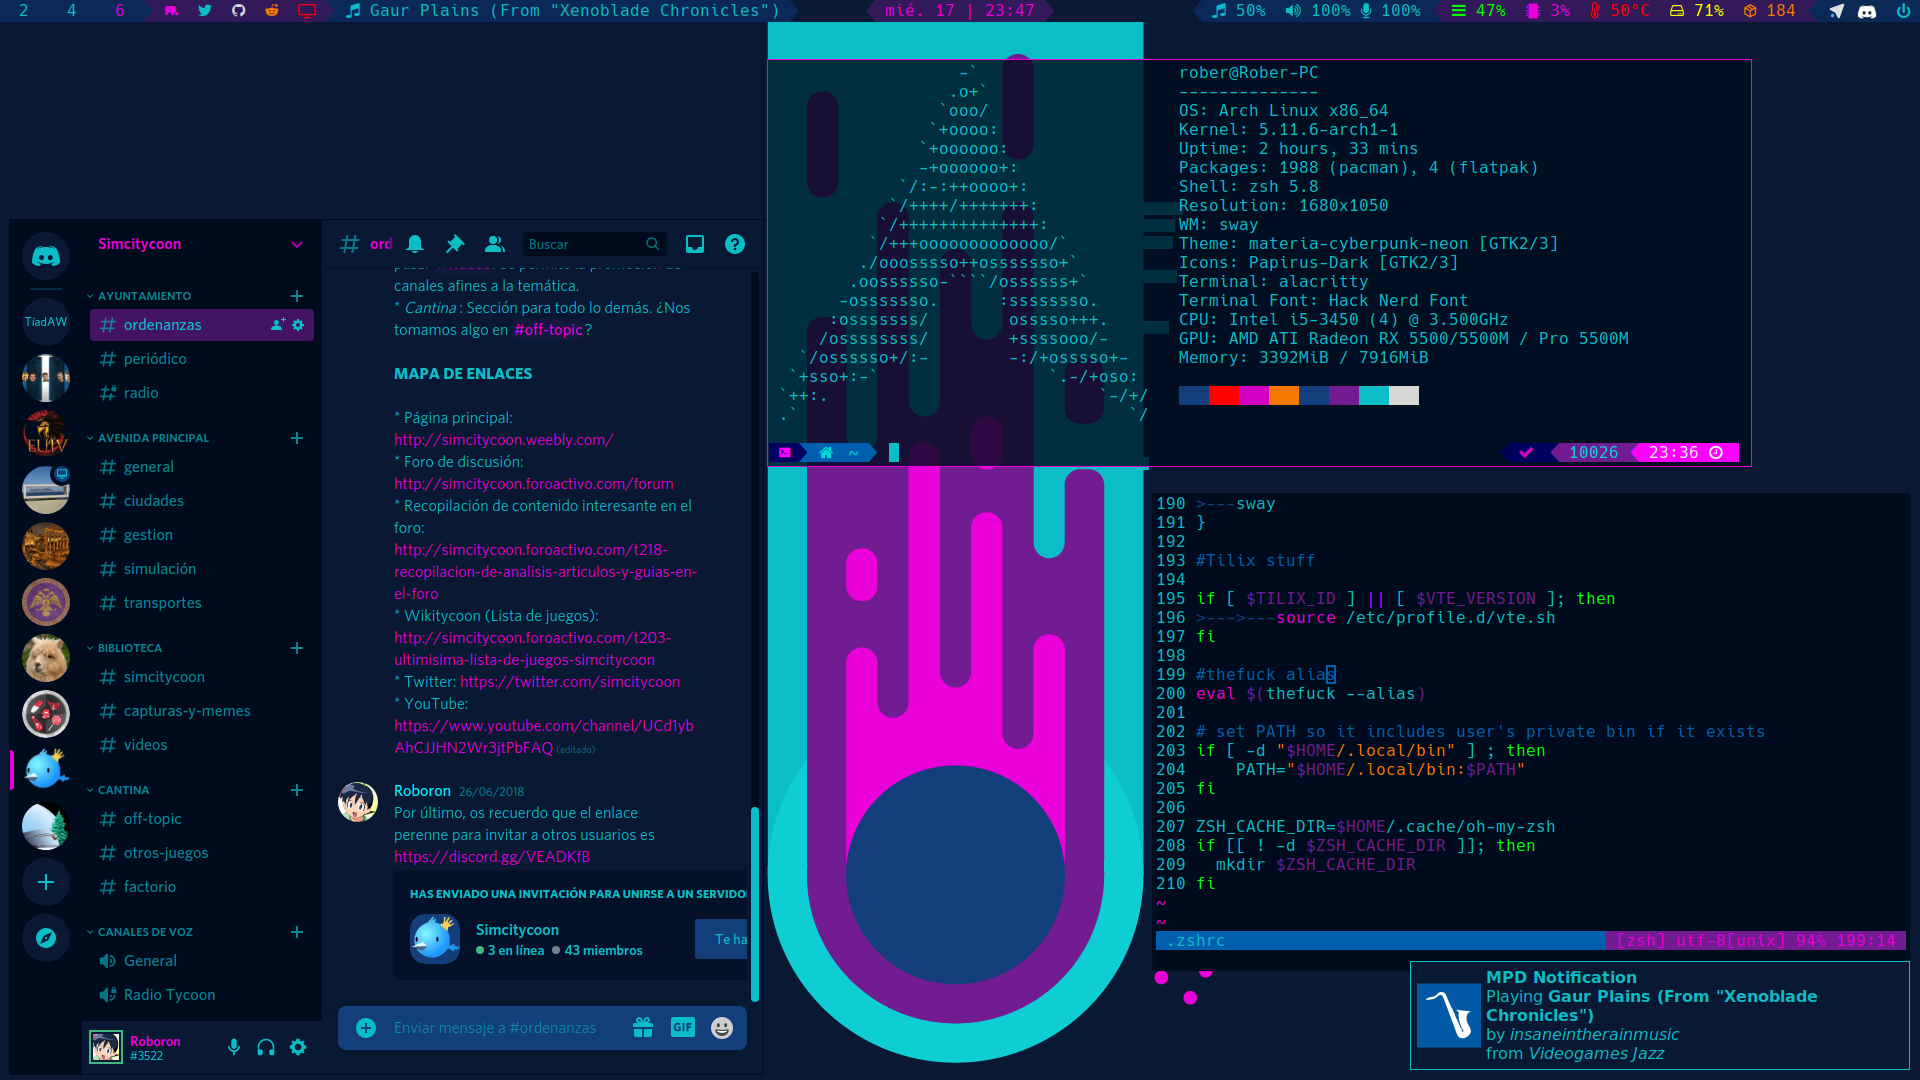Open the GIF picker

(x=683, y=1027)
